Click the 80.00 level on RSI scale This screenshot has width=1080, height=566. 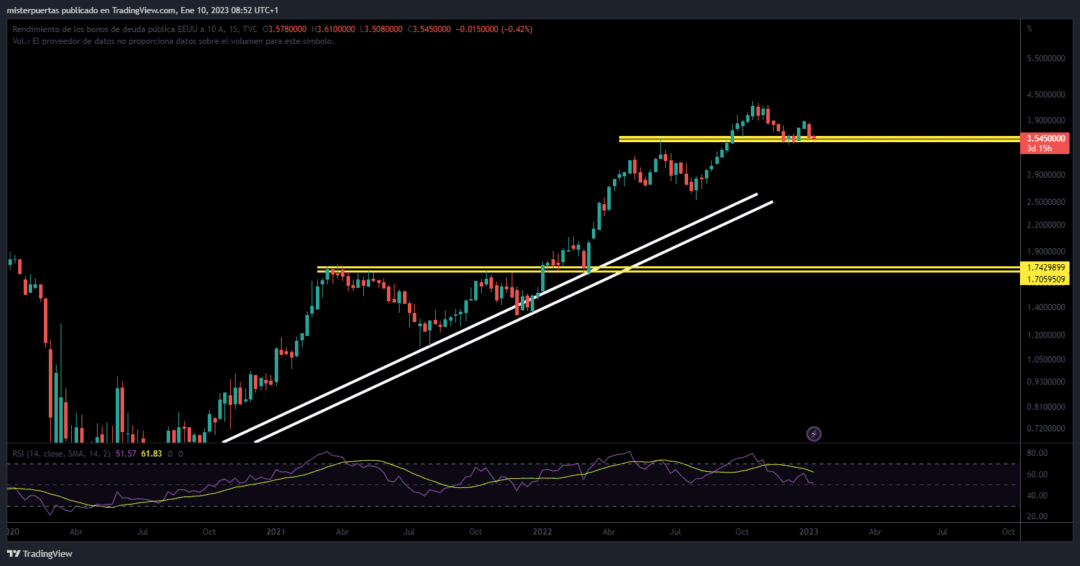pos(1036,452)
